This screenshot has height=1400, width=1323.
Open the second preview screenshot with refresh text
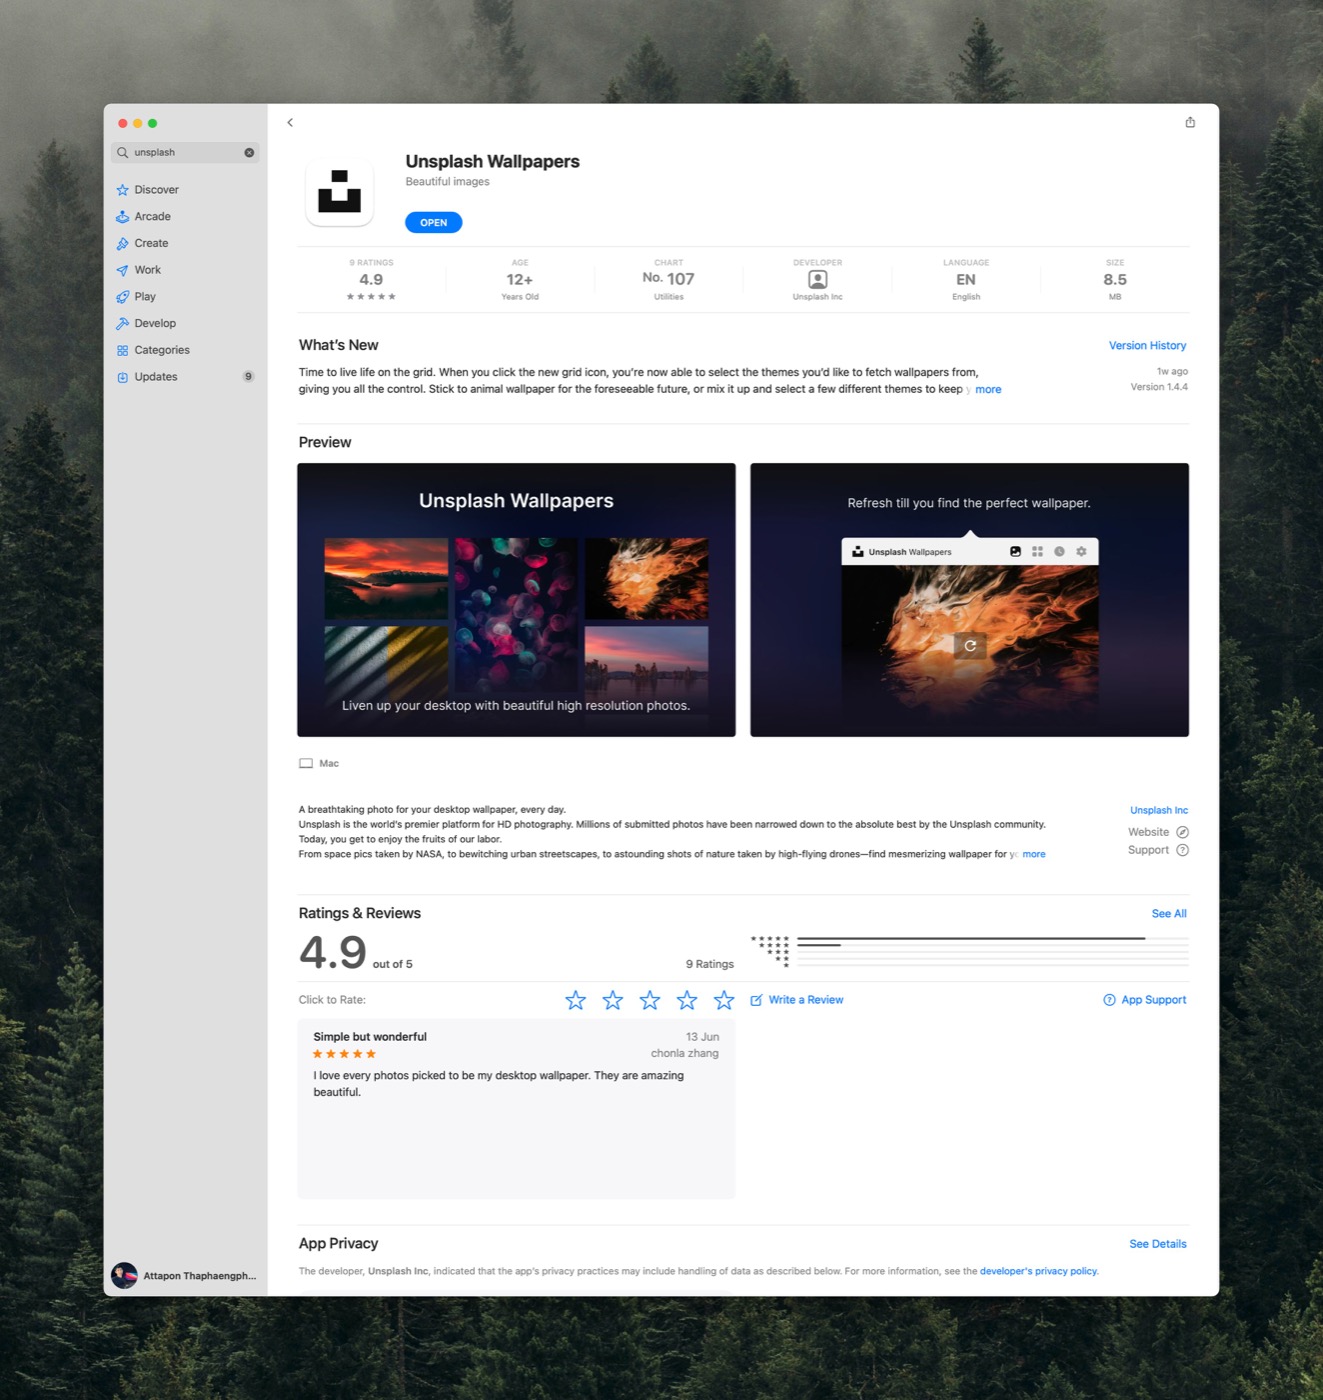pos(969,600)
